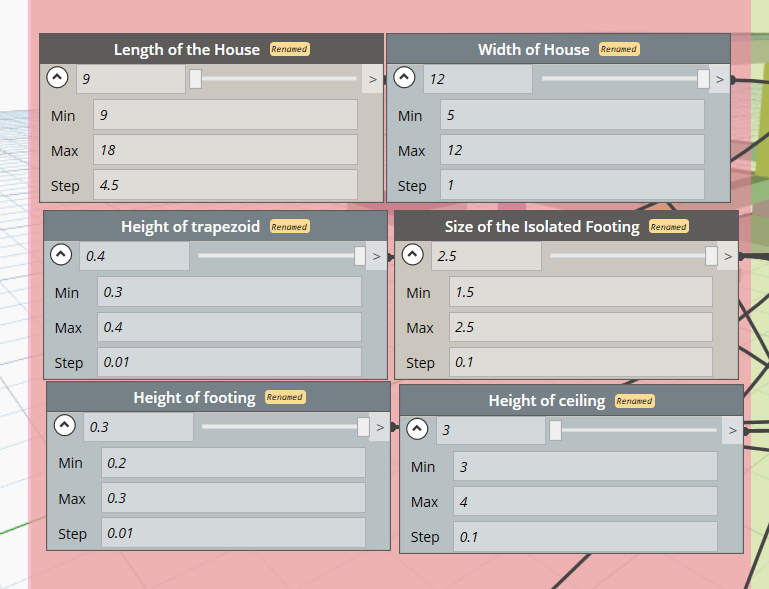Collapse the Height of ceiling slider settings
The height and width of the screenshot is (589, 769).
[417, 429]
